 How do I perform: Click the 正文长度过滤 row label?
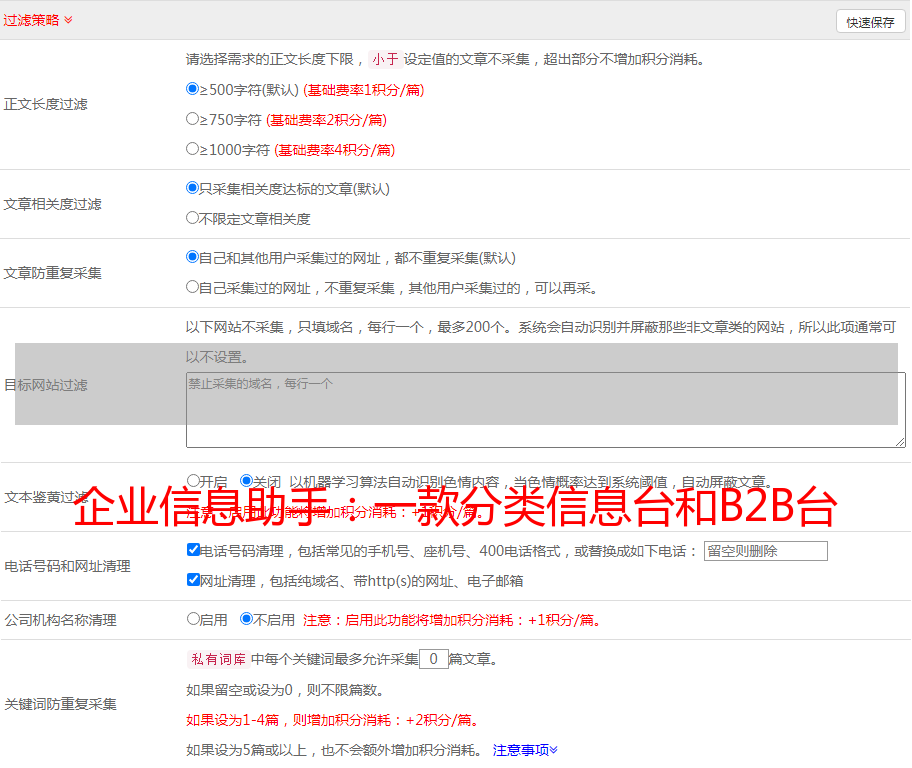click(x=45, y=104)
